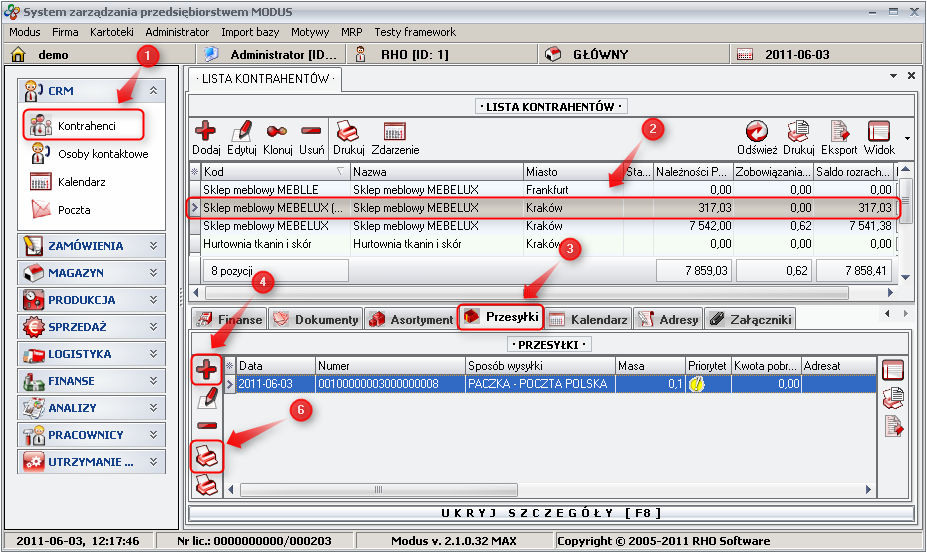927x553 pixels.
Task: Delete shipment using red minus in Przesyłki panel
Action: [x=206, y=426]
